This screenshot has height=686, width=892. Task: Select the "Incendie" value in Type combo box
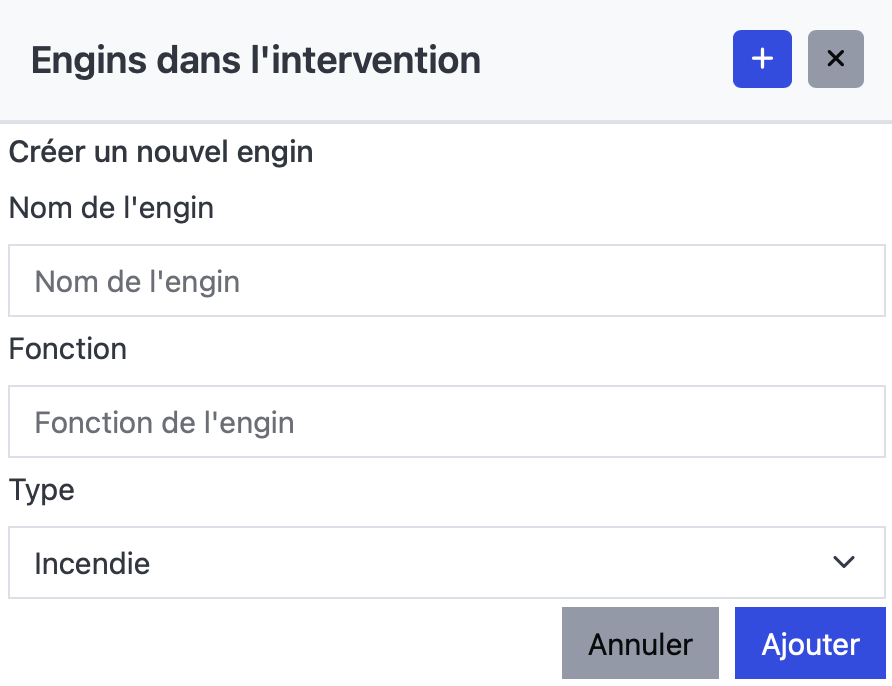click(92, 564)
